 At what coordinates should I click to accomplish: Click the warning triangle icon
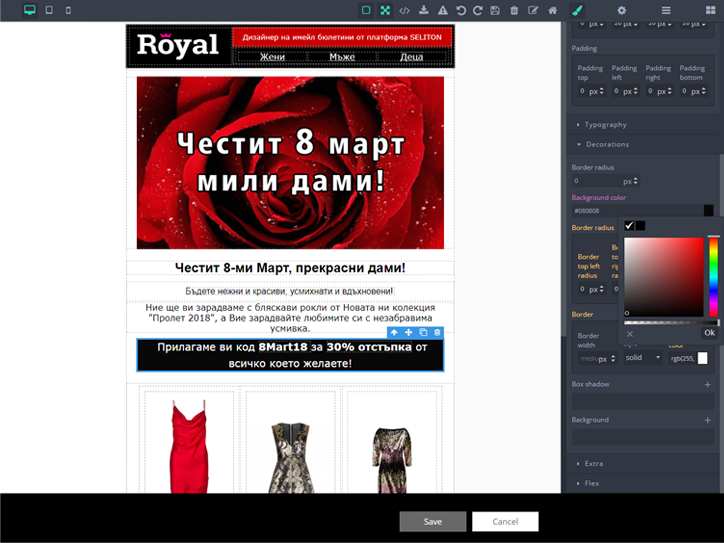(442, 10)
